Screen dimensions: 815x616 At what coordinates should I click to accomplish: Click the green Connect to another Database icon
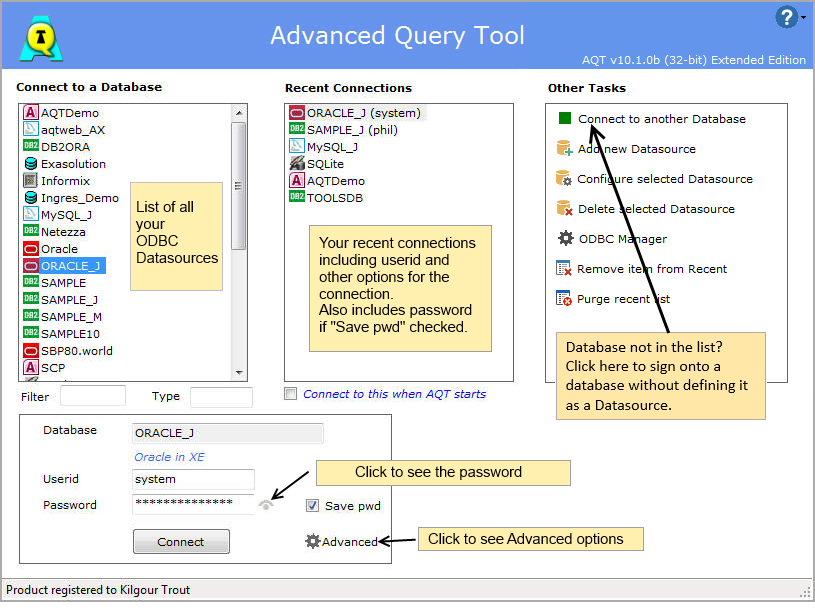pyautogui.click(x=564, y=118)
